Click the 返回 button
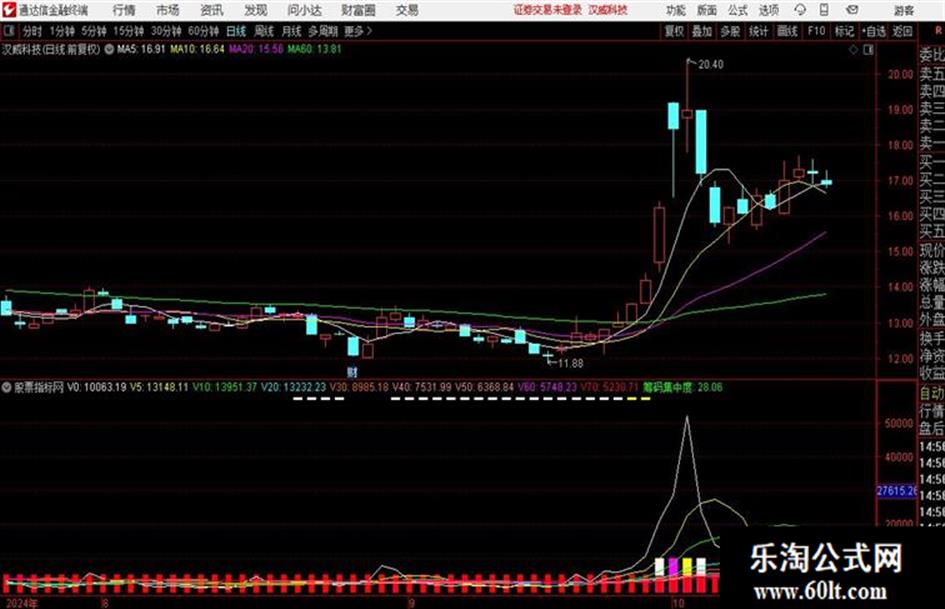The width and height of the screenshot is (945, 609). point(902,31)
